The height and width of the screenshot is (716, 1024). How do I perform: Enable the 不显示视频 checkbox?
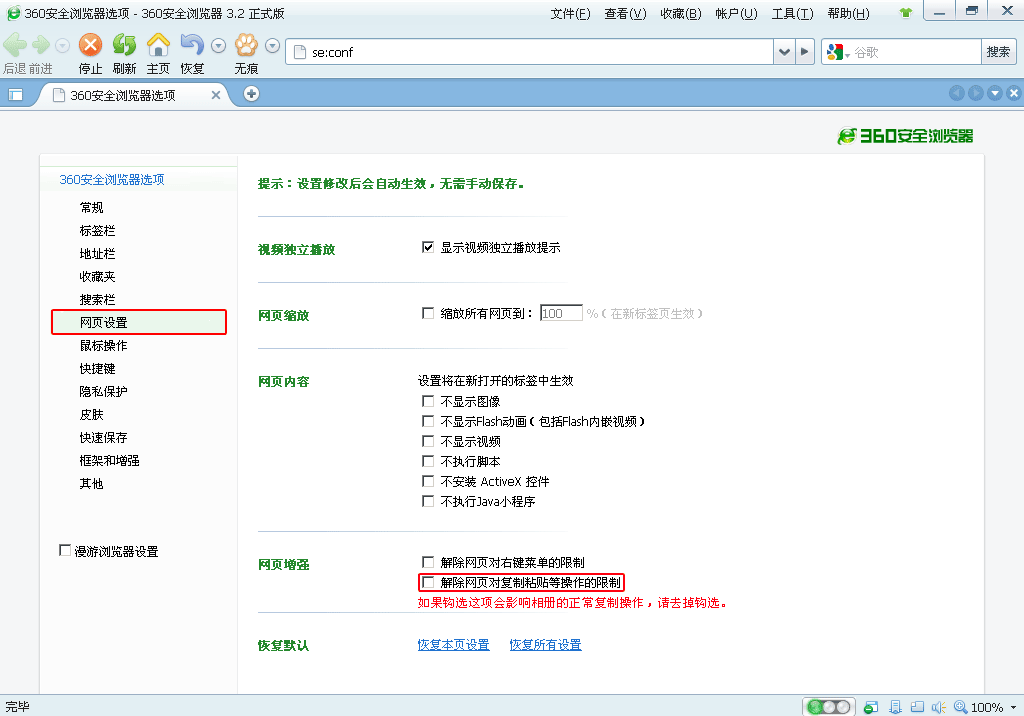tap(428, 441)
